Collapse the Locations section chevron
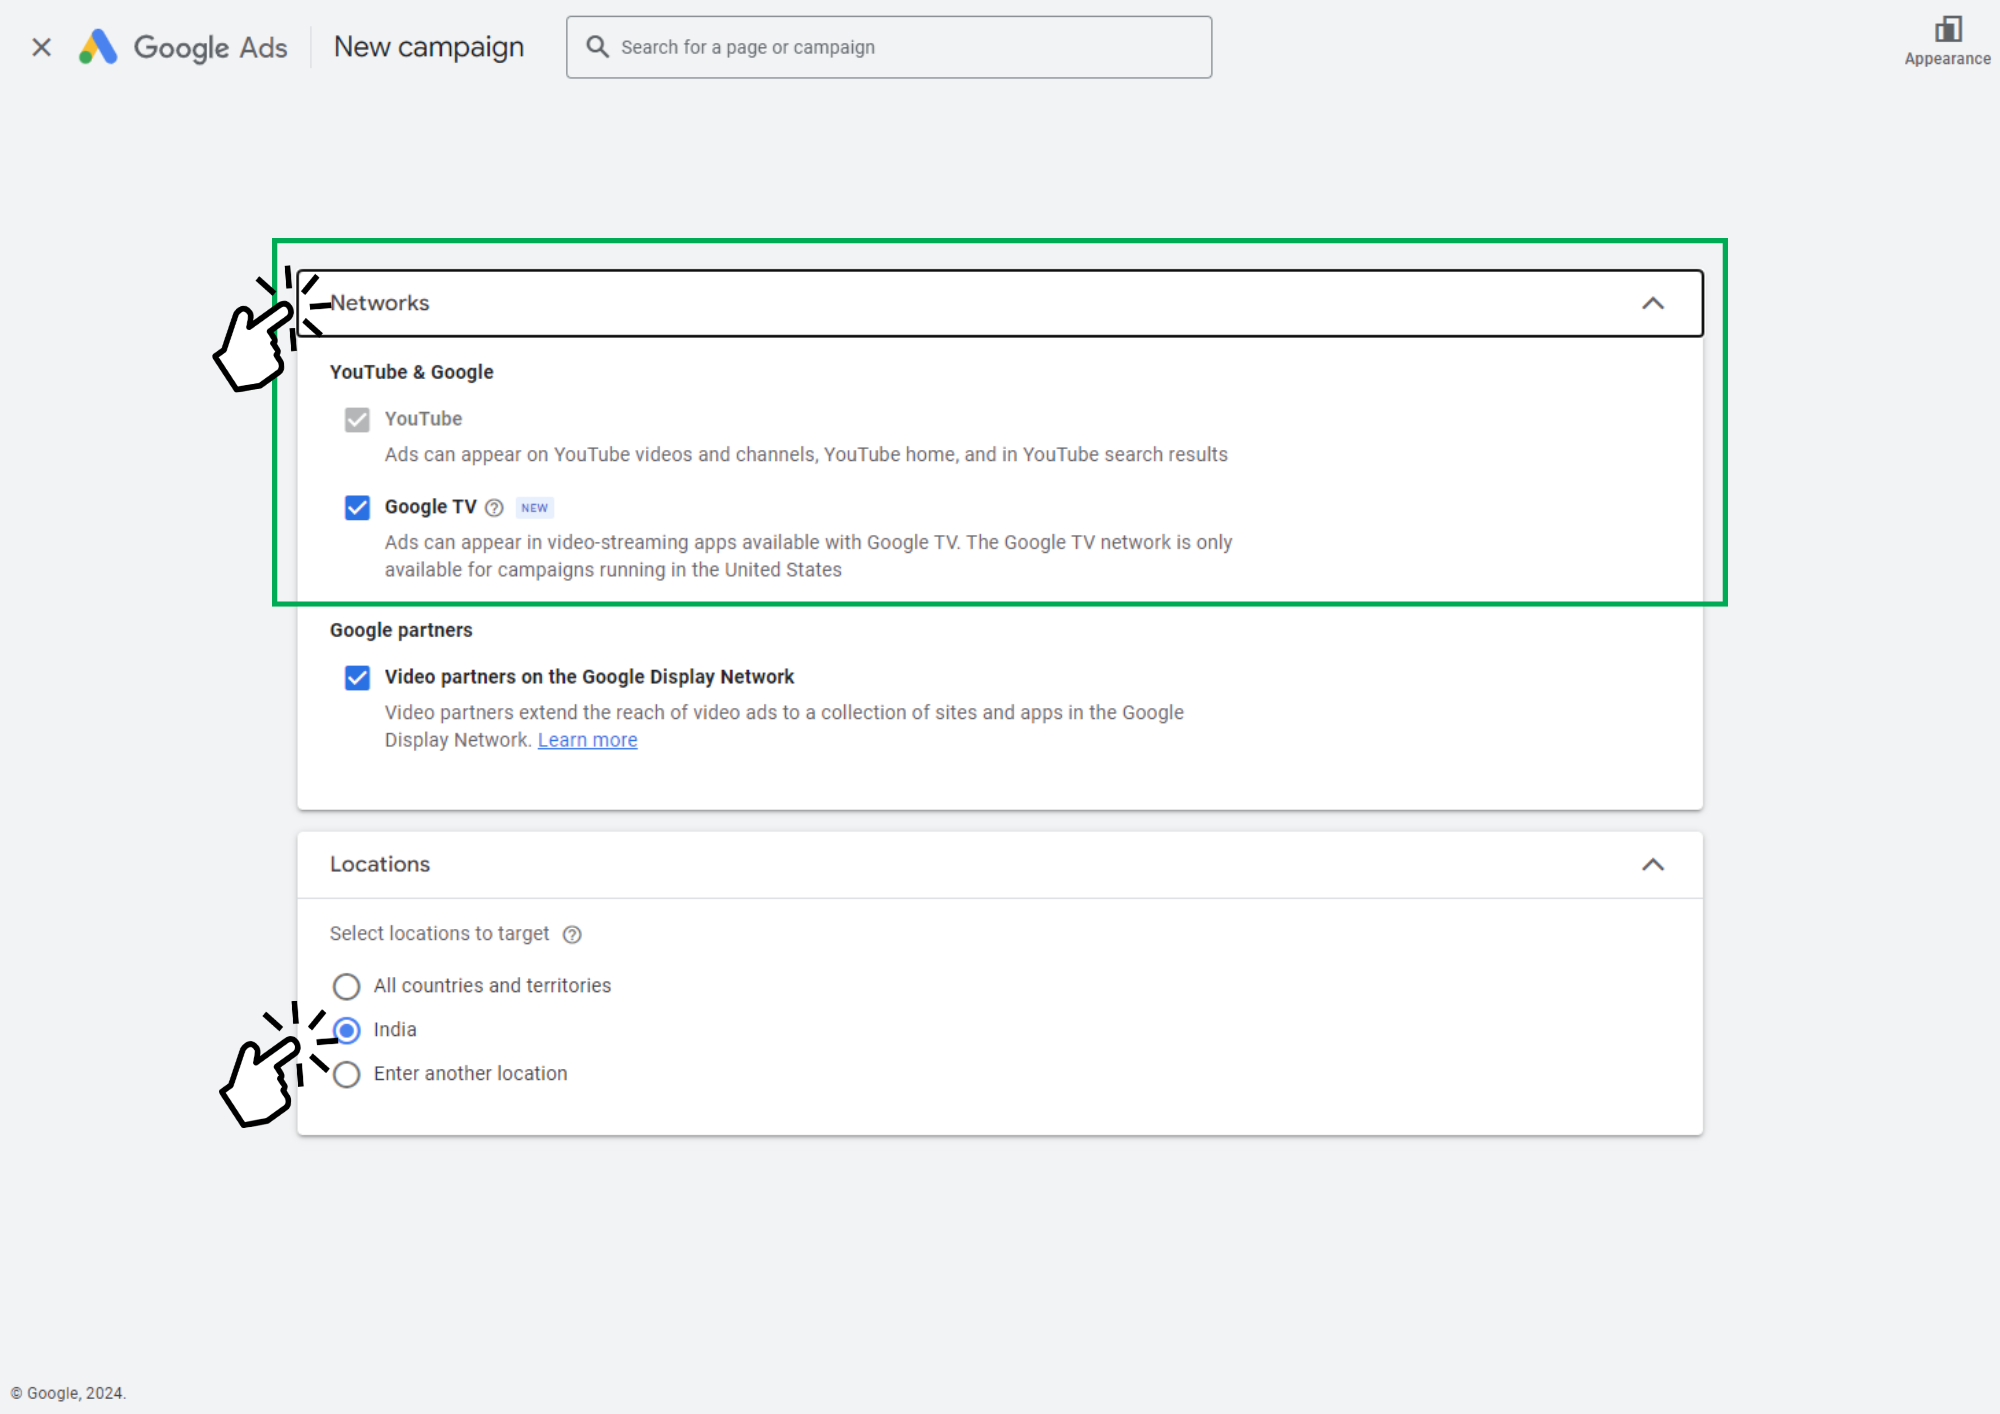The height and width of the screenshot is (1414, 2000). [x=1653, y=865]
